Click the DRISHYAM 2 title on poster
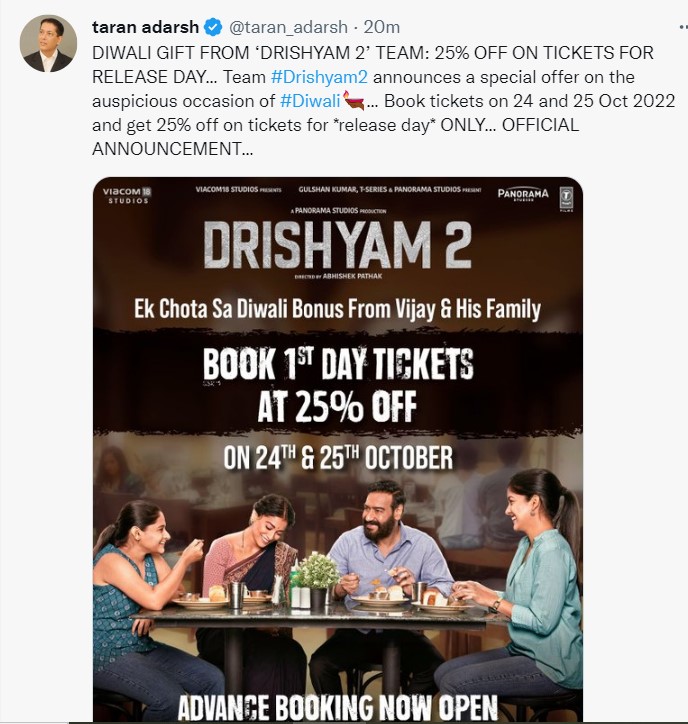 [x=338, y=245]
